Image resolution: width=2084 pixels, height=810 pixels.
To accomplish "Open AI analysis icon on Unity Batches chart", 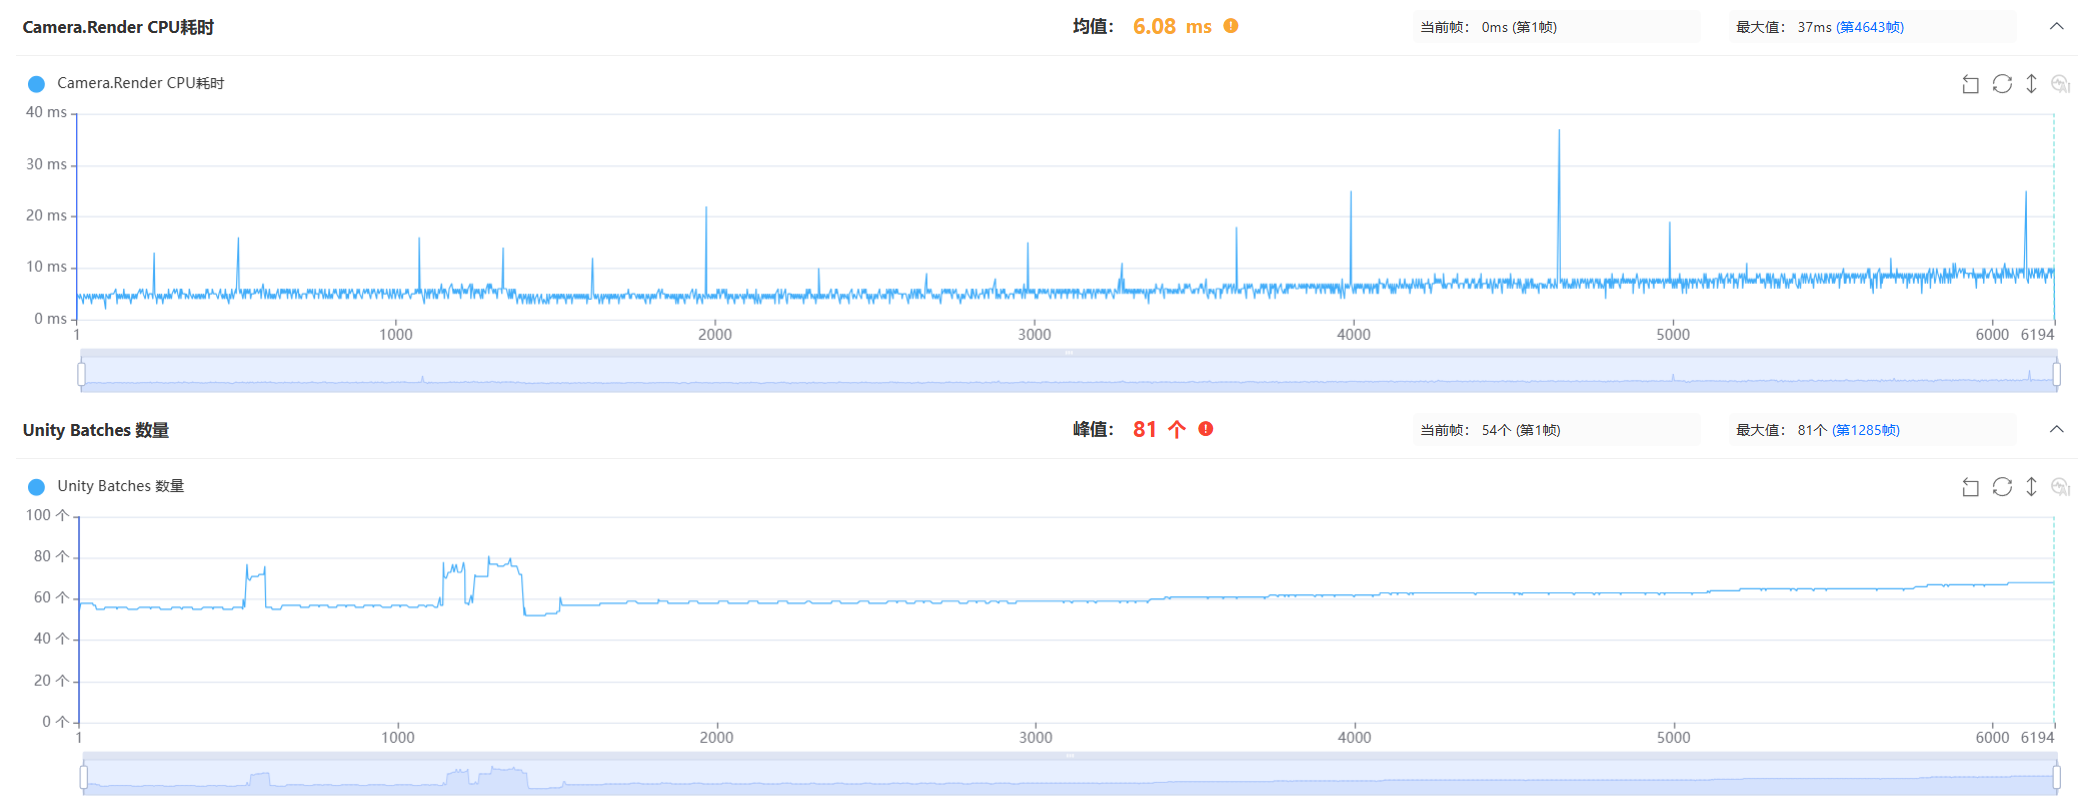I will [2060, 487].
